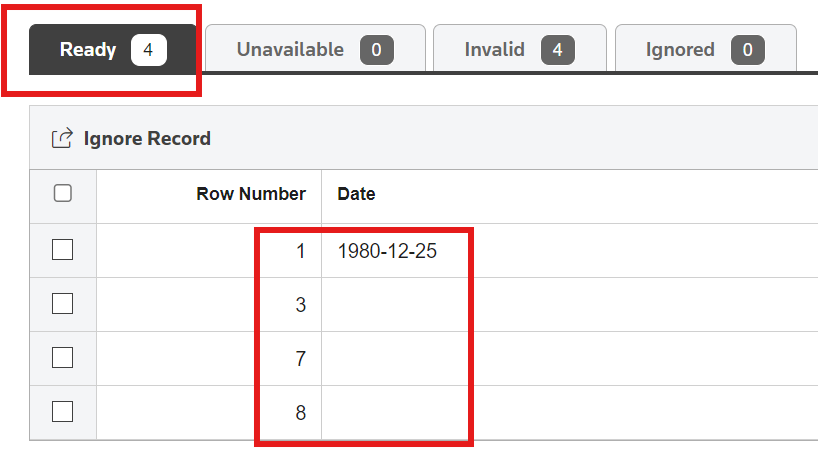Check the box for row number 1
The height and width of the screenshot is (451, 818).
point(62,250)
